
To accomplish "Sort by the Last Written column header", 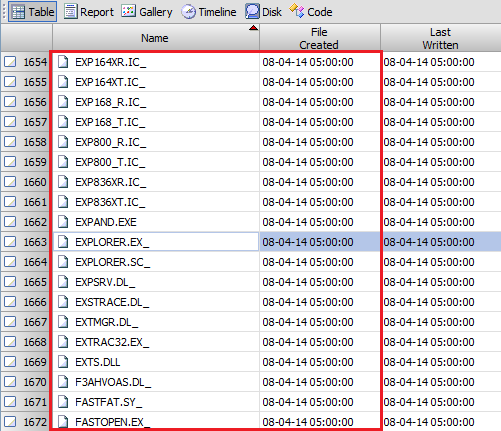I will pos(440,38).
